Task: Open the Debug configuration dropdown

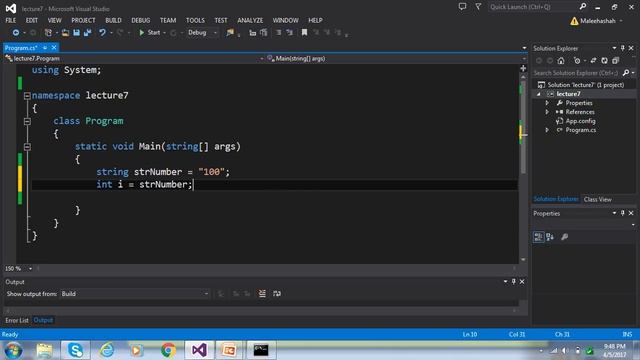Action: [202, 33]
